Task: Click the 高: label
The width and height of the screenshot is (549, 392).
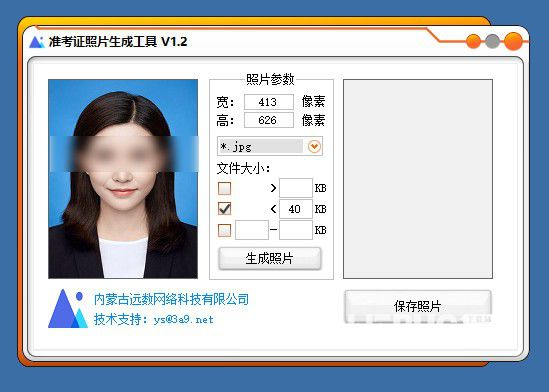Action: tap(225, 121)
